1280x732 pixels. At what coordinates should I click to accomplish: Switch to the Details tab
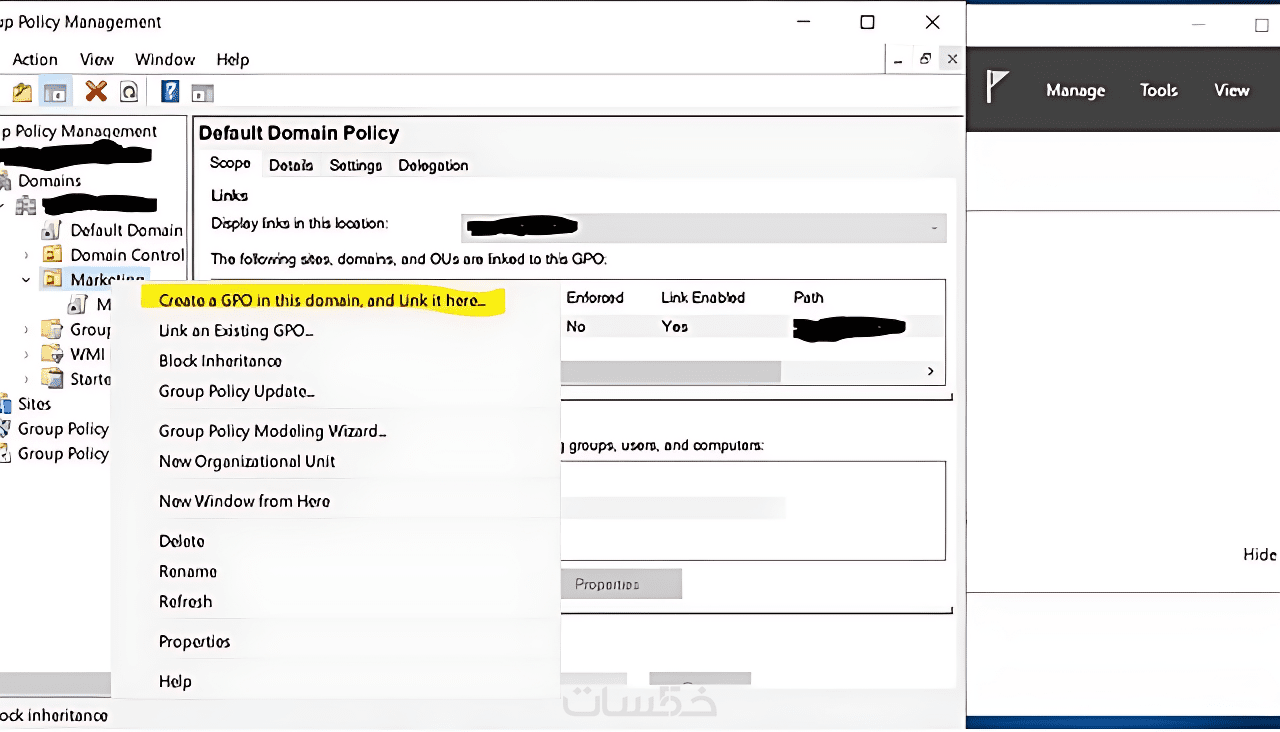[x=291, y=165]
